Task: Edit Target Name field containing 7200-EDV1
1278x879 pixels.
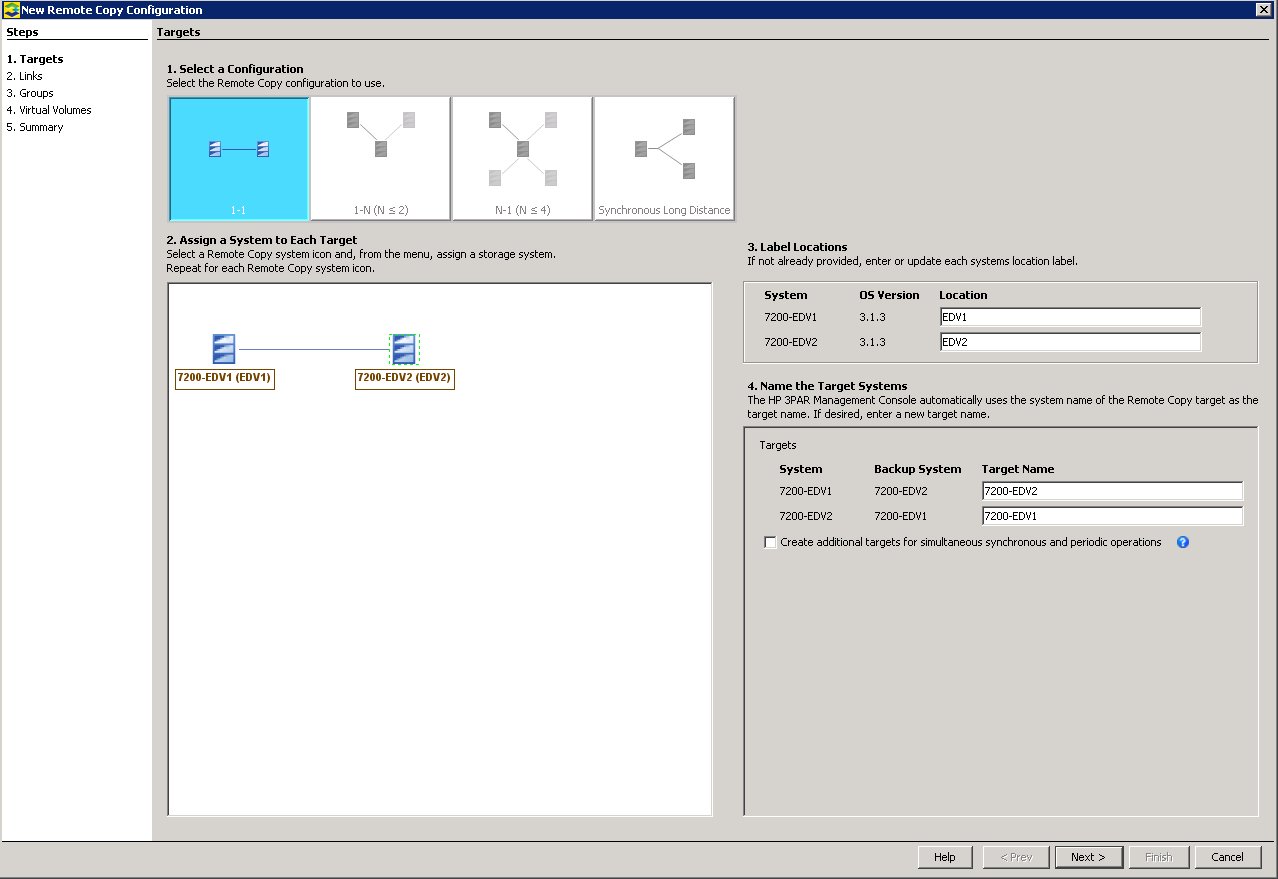Action: [1112, 516]
